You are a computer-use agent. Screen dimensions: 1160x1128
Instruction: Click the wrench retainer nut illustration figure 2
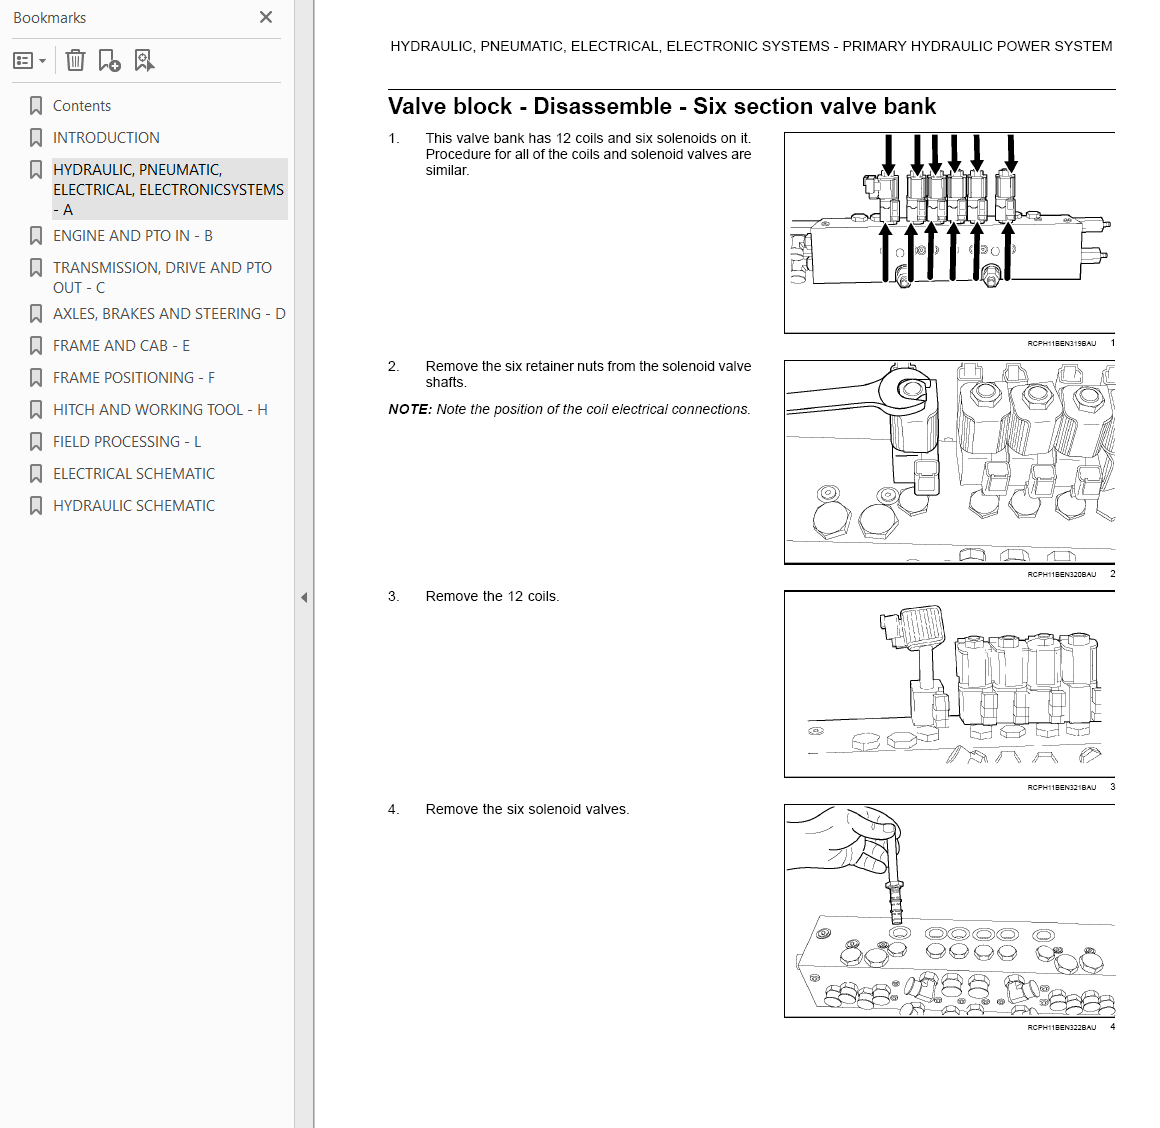(949, 462)
